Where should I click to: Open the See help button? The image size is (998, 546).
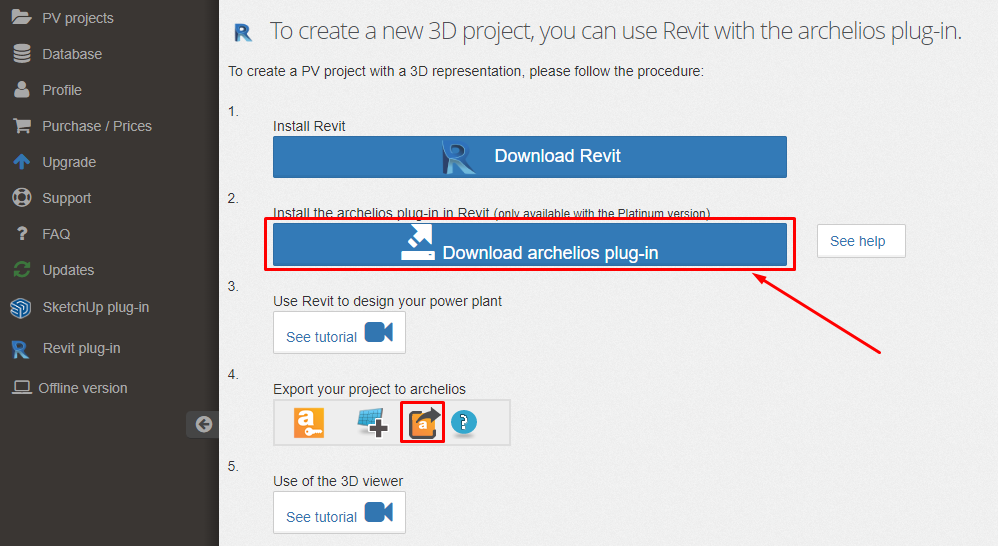pyautogui.click(x=861, y=241)
